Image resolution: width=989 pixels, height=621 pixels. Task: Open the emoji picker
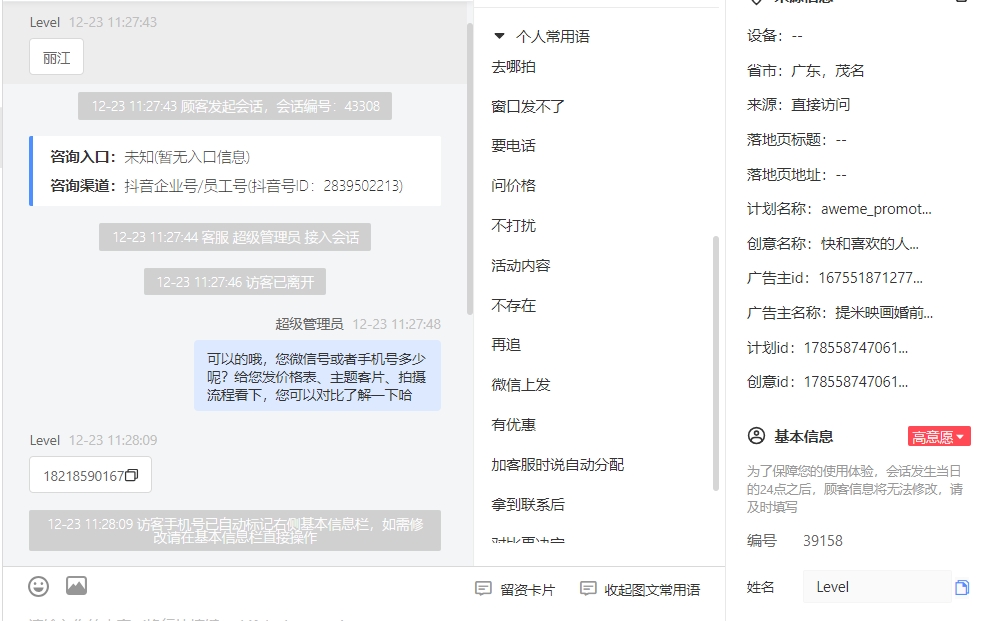coord(38,586)
